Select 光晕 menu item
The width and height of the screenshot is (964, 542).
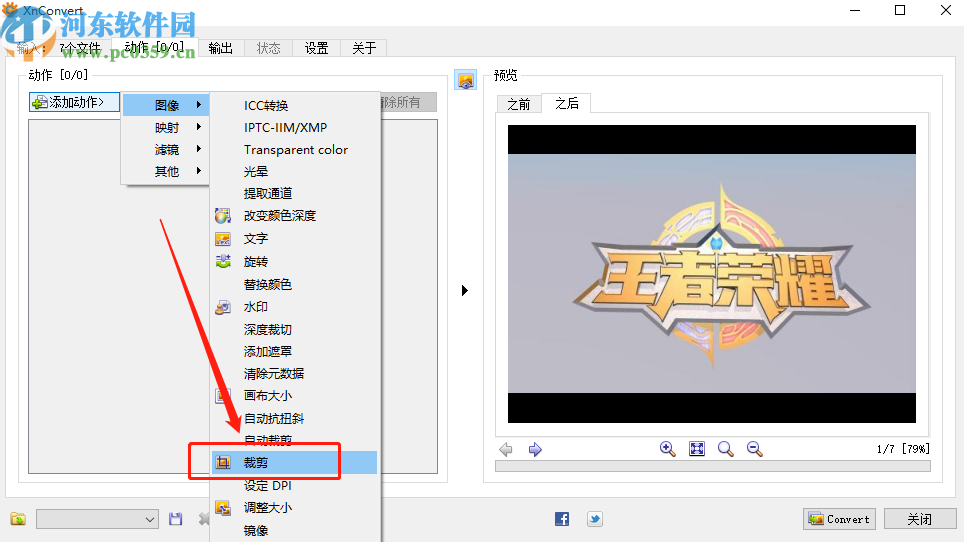click(x=256, y=171)
